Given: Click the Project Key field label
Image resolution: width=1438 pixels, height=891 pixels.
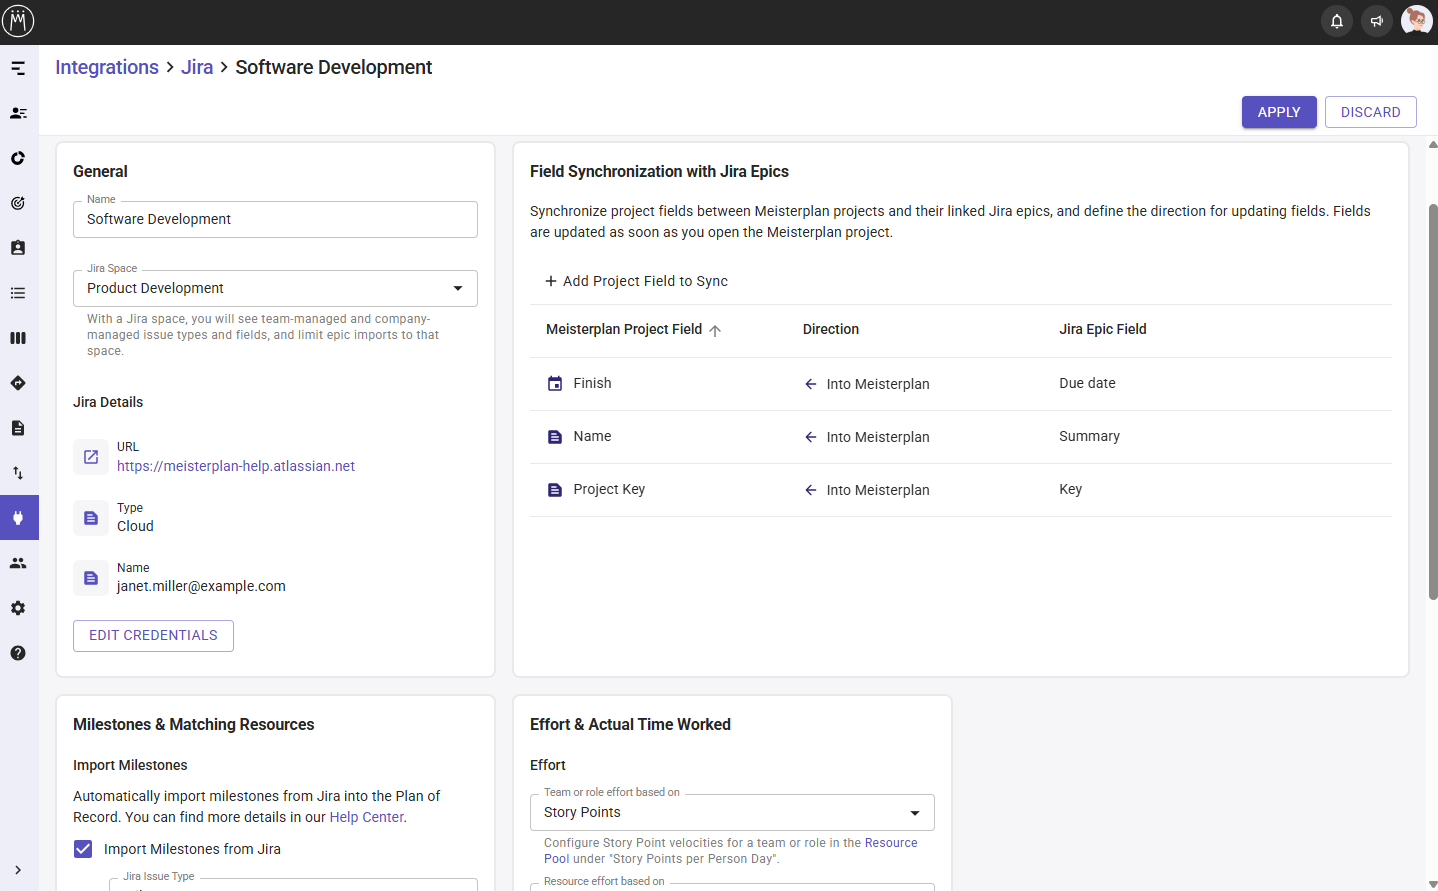Looking at the screenshot, I should tap(609, 489).
